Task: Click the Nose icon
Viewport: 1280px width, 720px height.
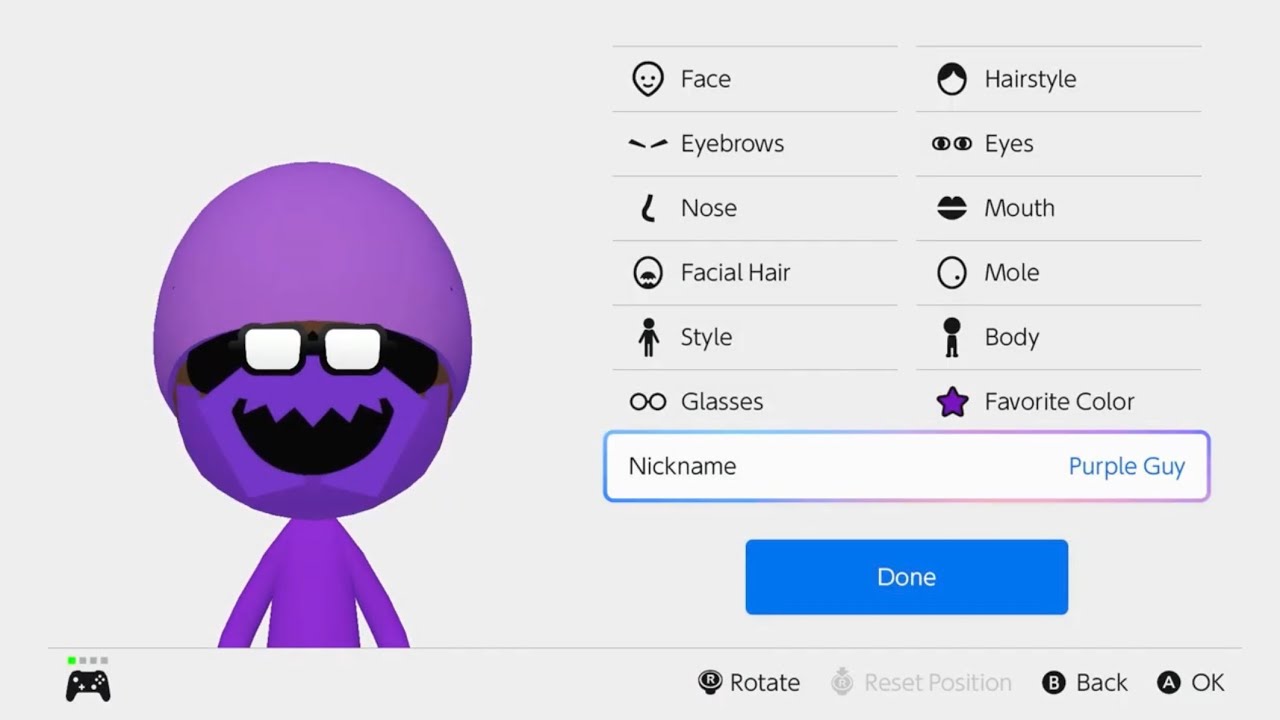Action: (648, 208)
